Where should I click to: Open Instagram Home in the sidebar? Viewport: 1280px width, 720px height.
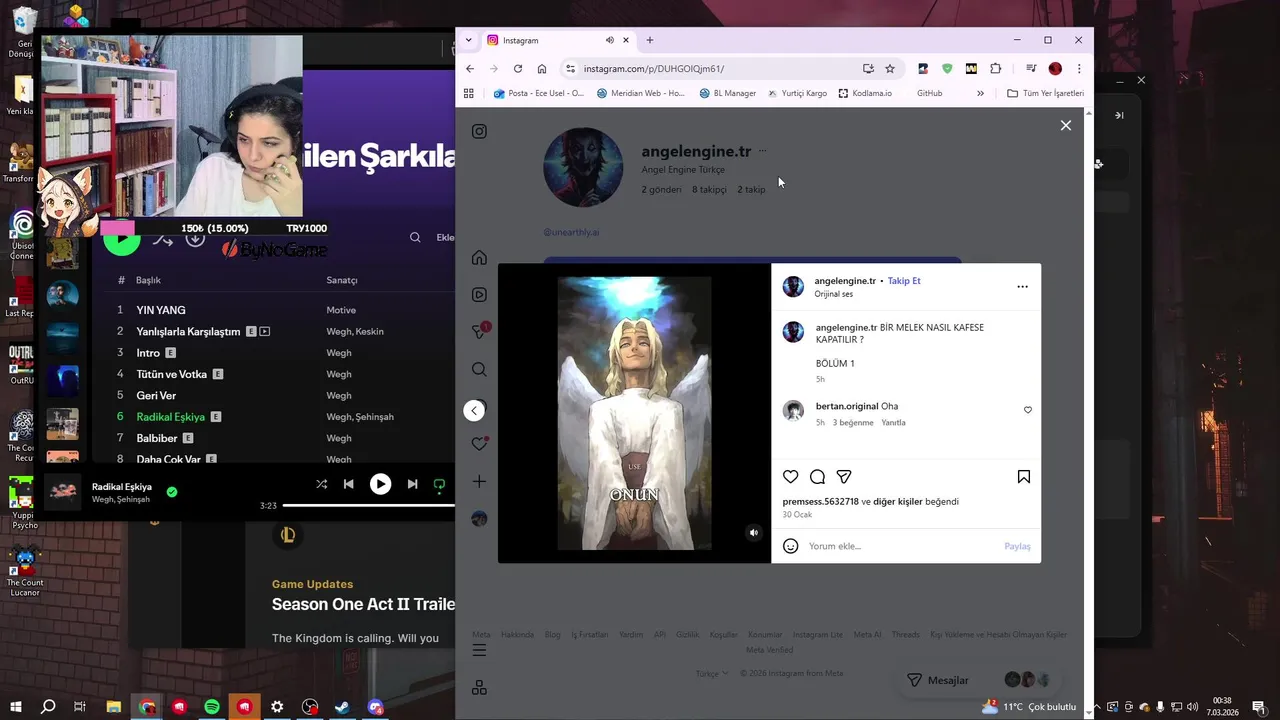click(479, 258)
